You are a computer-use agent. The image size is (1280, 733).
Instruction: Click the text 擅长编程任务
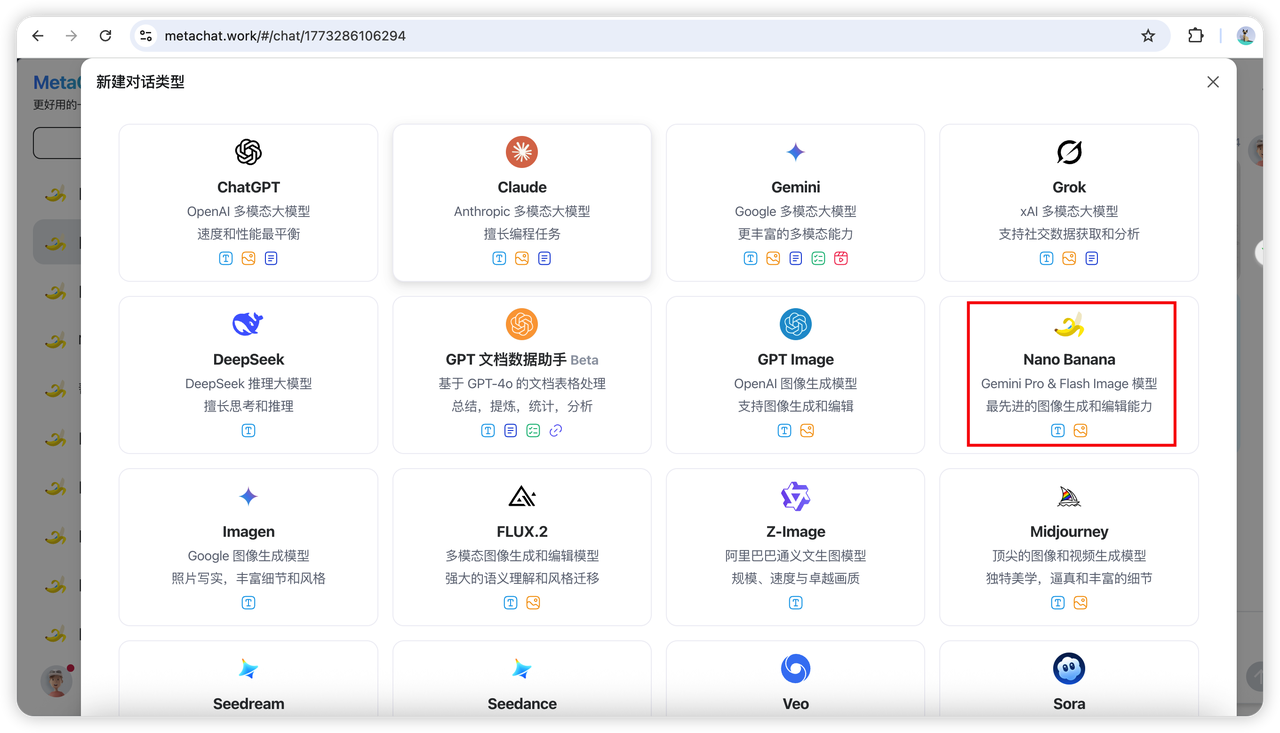(x=522, y=234)
